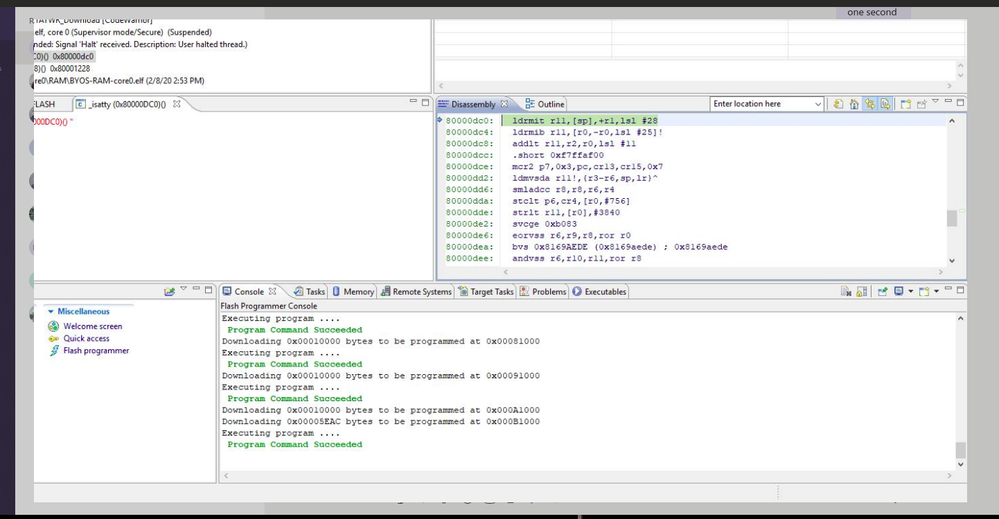Click the Flash programmer lightning icon
Viewport: 999px width, 519px height.
(x=54, y=350)
